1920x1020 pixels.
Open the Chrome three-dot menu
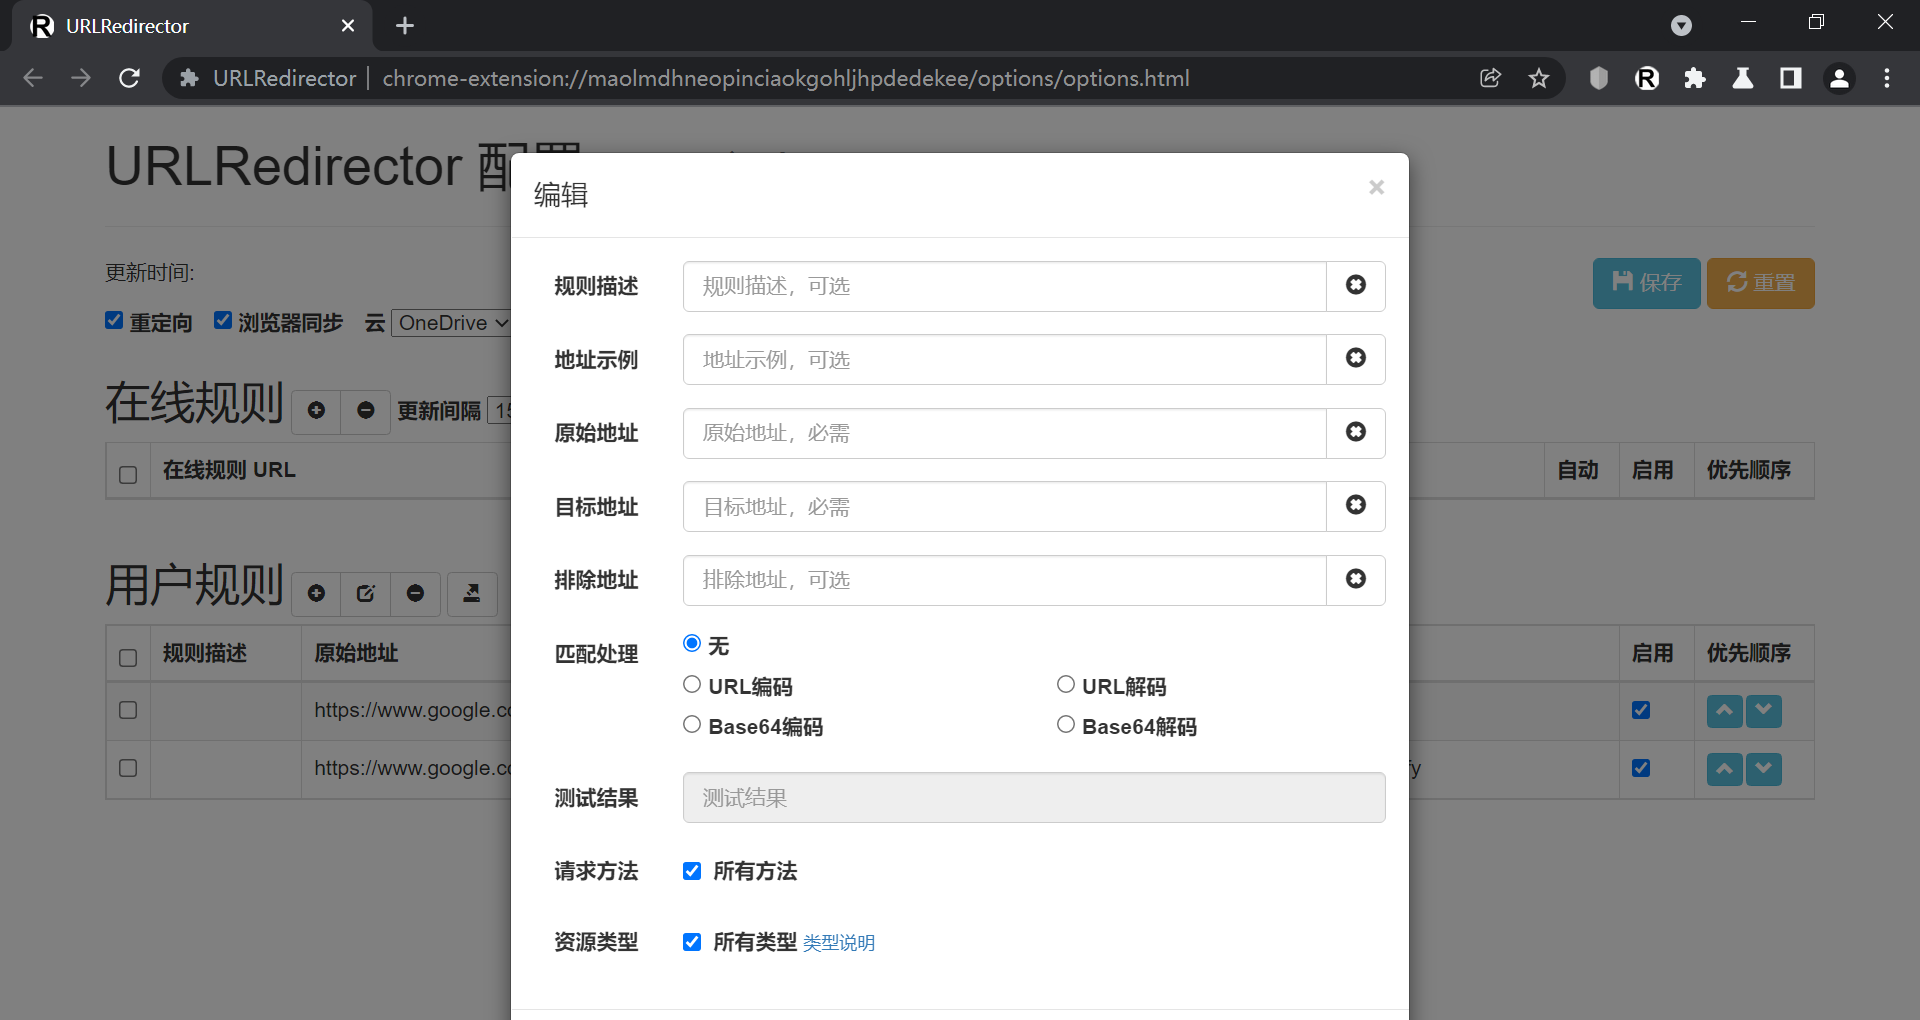(x=1886, y=78)
